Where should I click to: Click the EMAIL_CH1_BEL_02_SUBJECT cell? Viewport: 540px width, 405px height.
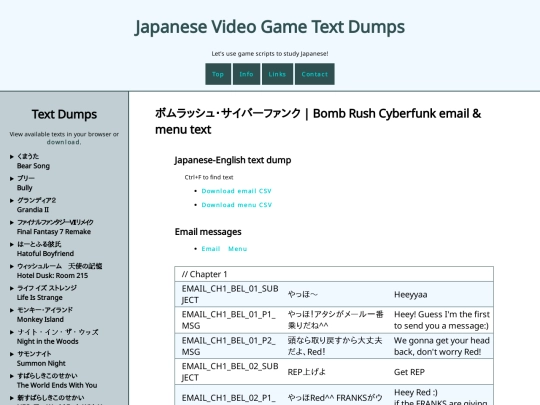pyautogui.click(x=230, y=372)
